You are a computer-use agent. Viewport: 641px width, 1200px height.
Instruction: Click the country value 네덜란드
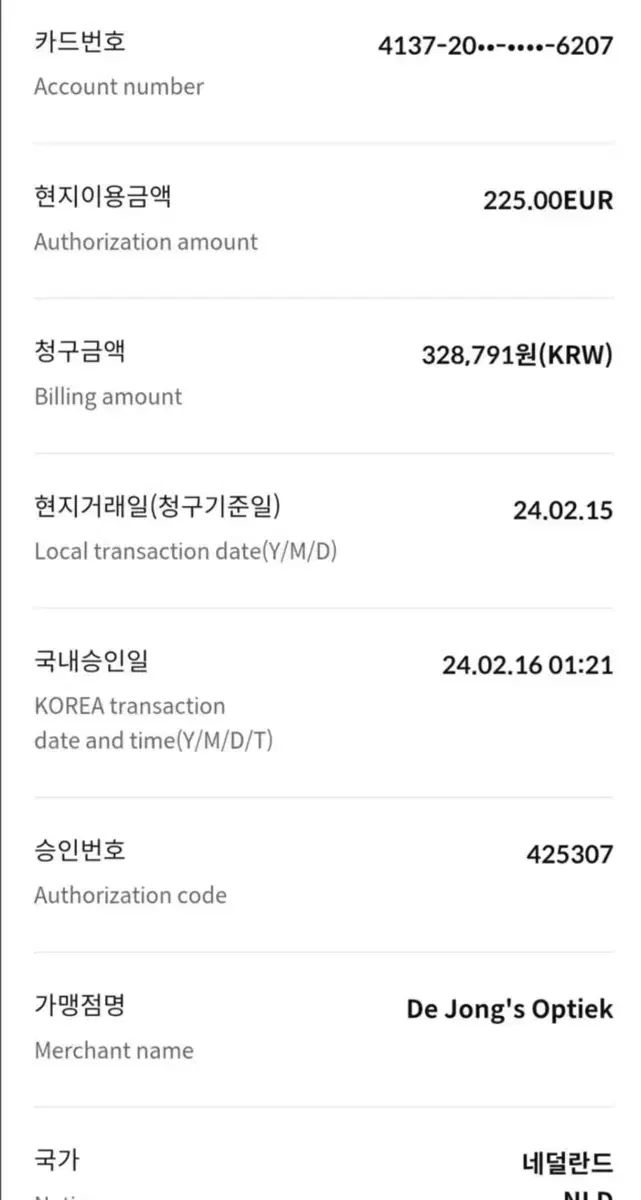[x=567, y=1164]
